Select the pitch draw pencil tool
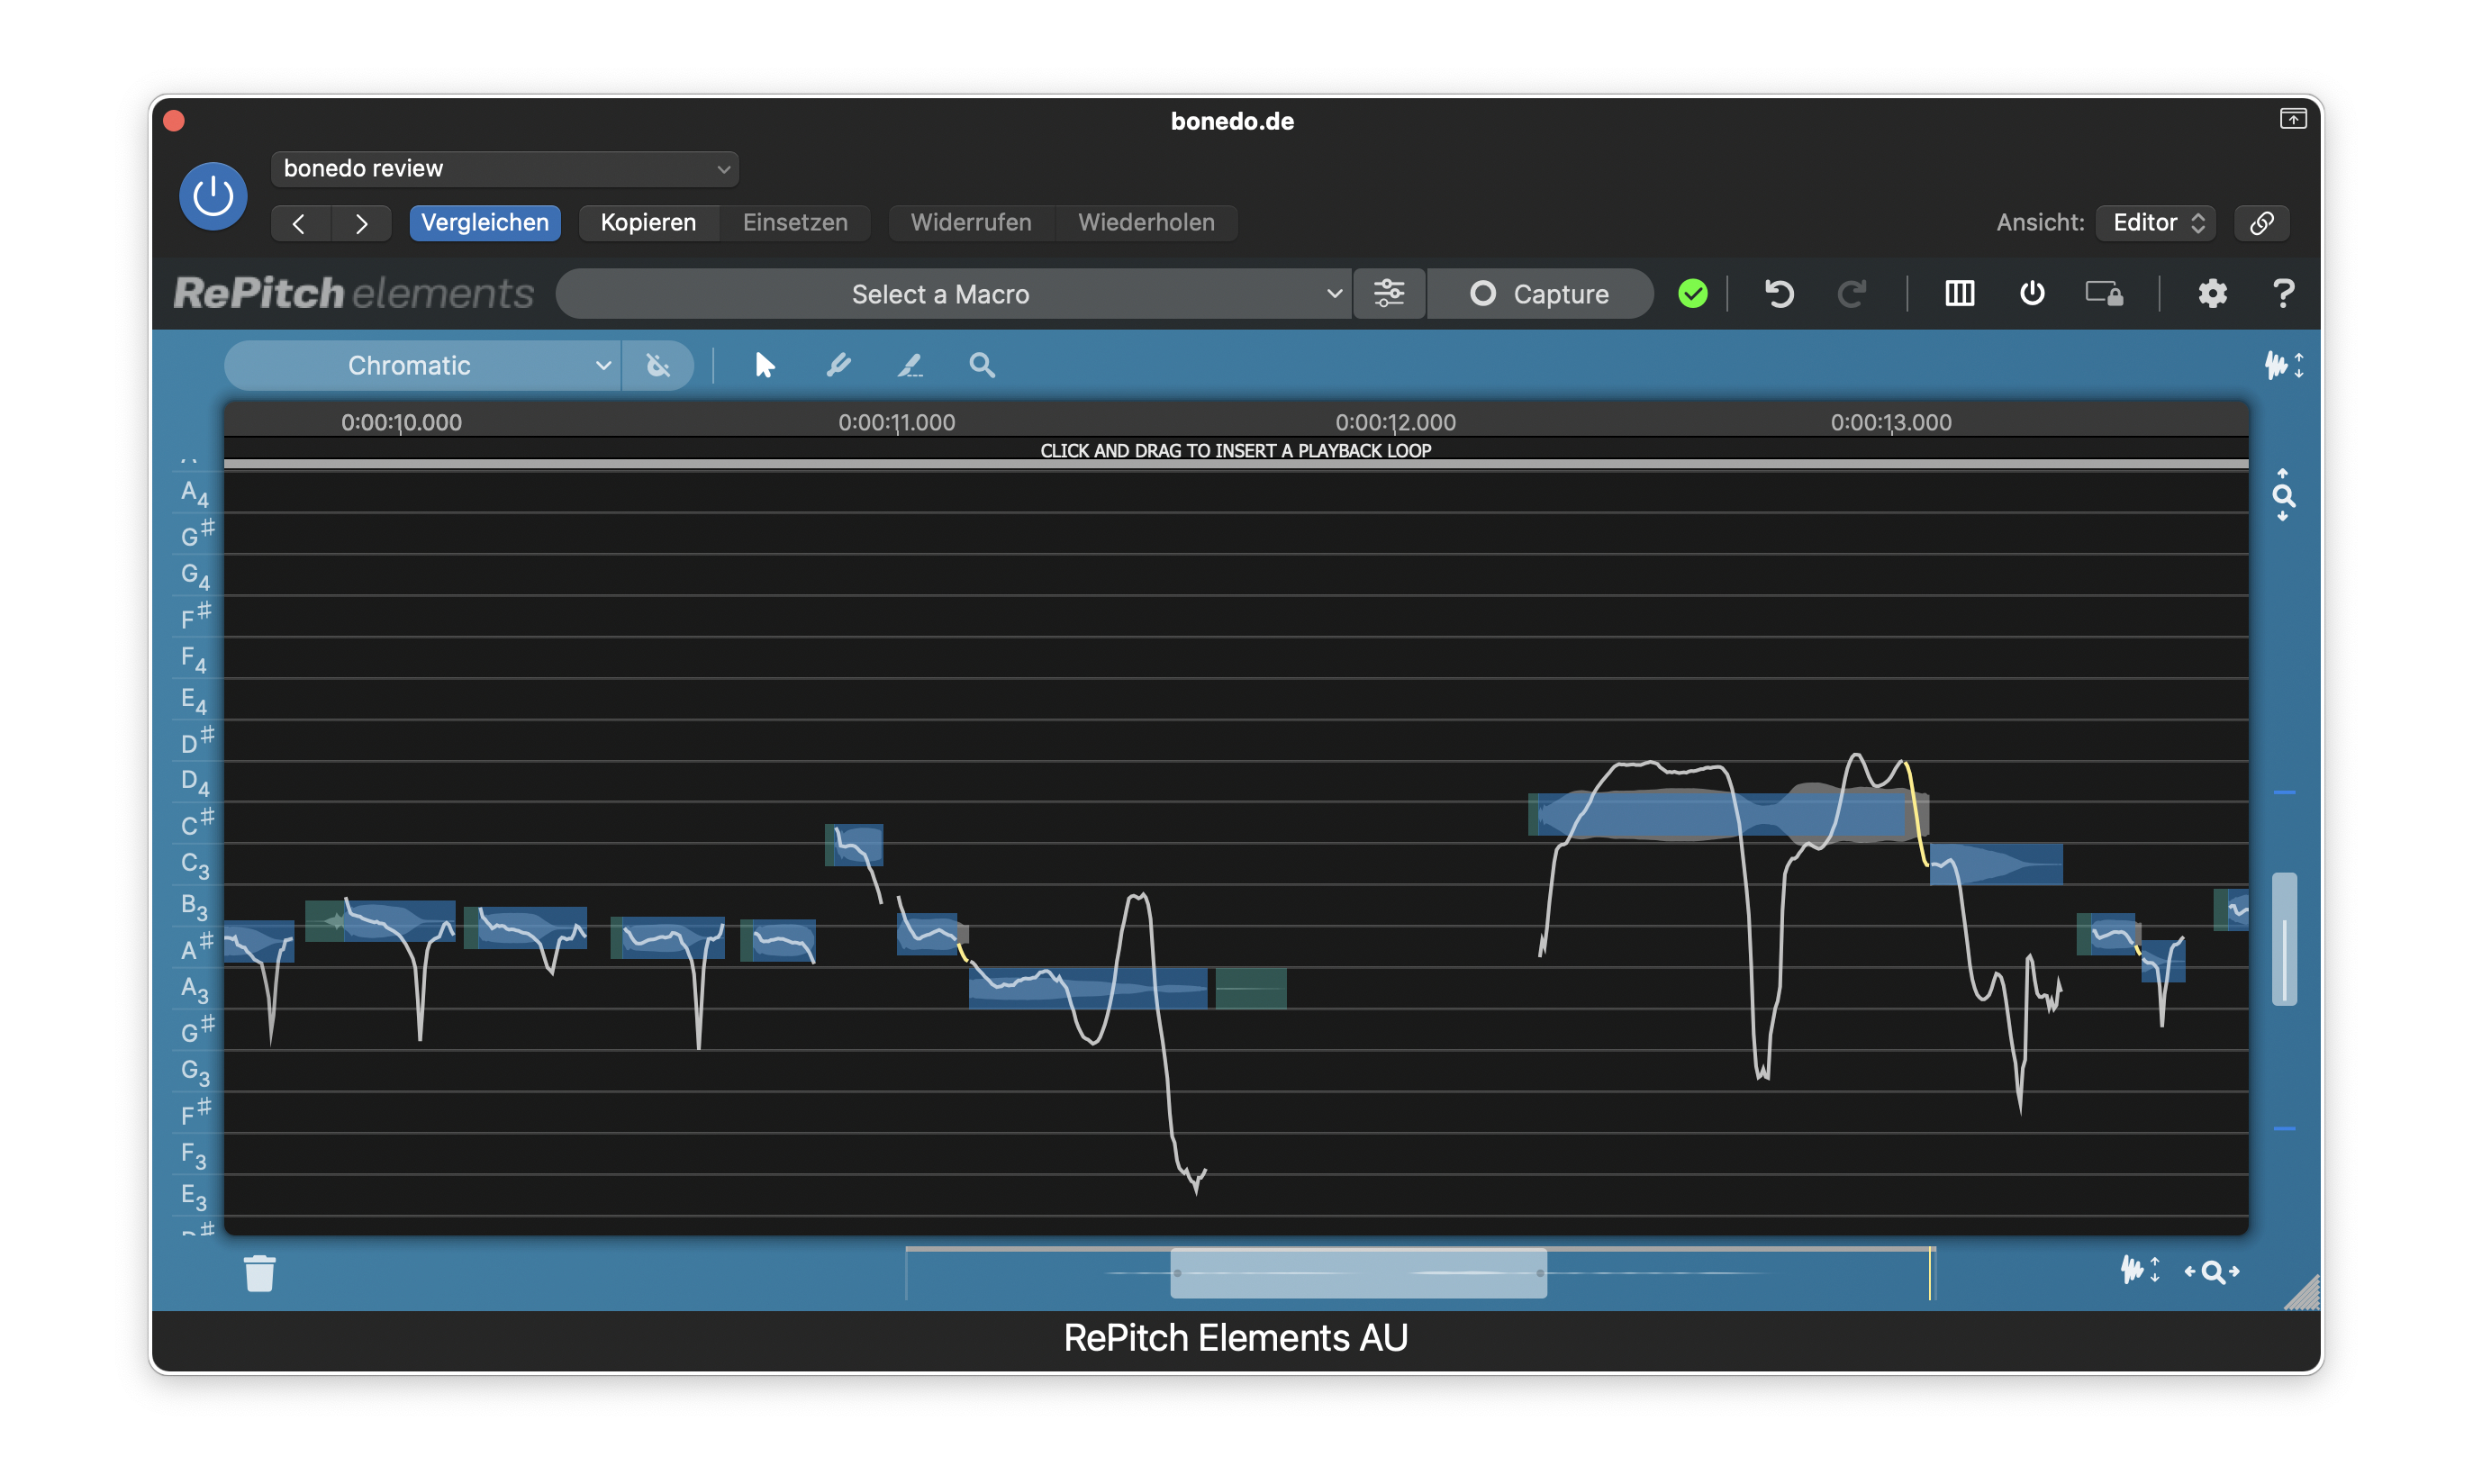Viewport: 2473px width, 1484px height. (838, 365)
